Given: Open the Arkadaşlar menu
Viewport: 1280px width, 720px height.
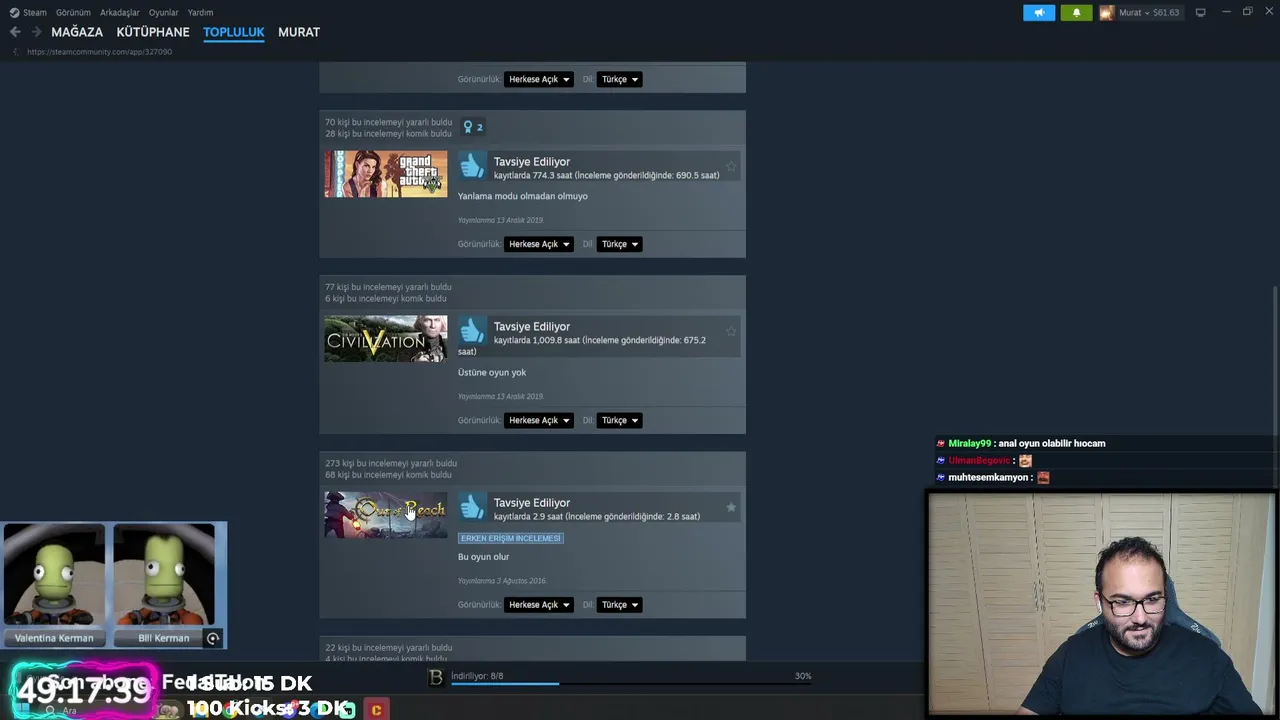Looking at the screenshot, I should point(120,12).
